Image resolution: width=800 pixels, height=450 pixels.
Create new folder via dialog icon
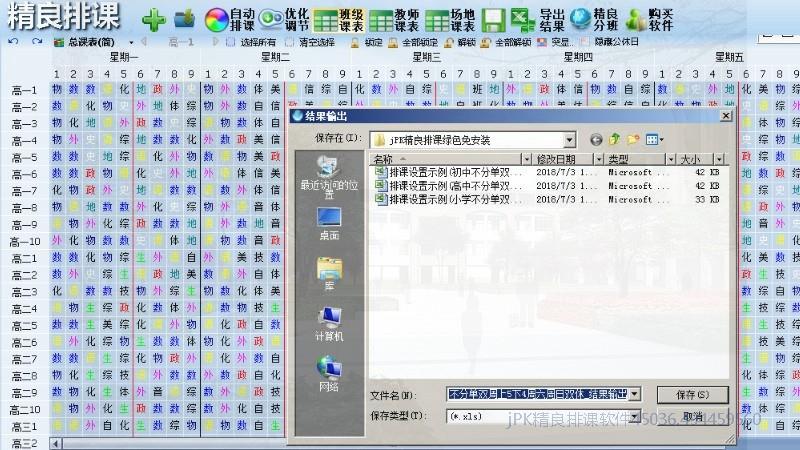coord(633,139)
